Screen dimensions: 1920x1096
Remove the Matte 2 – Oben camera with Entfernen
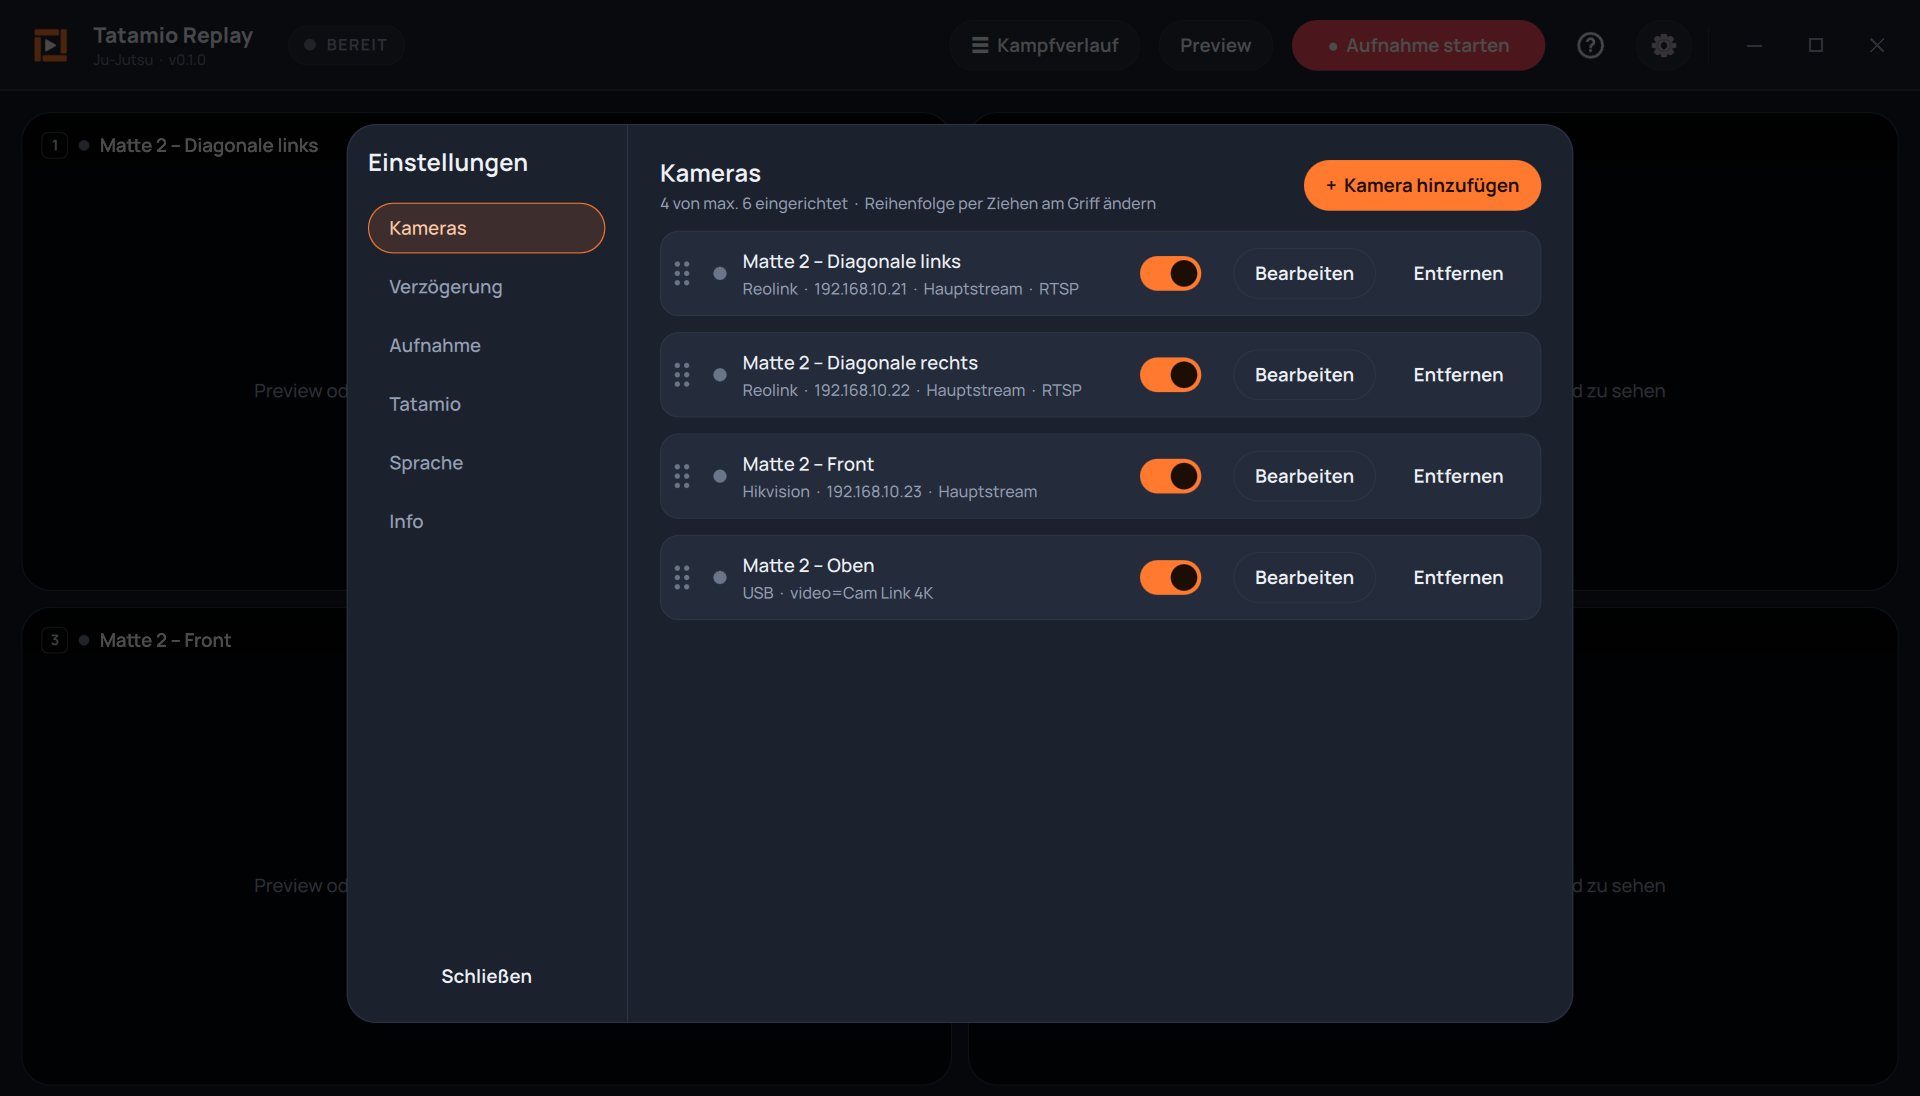tap(1458, 578)
